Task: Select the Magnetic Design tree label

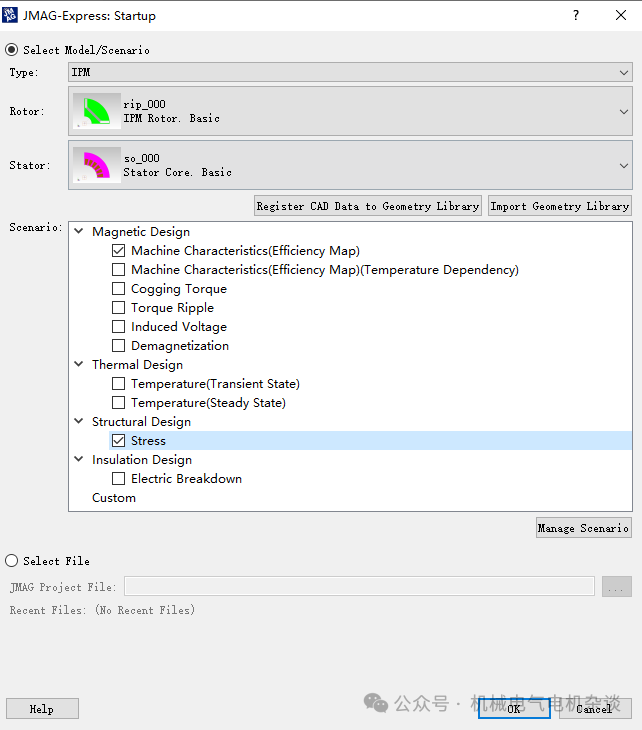Action: [141, 232]
